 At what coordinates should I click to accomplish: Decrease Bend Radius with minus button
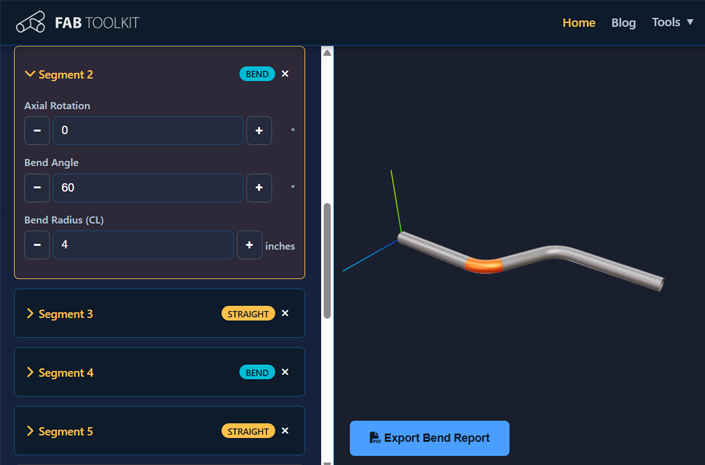click(37, 245)
